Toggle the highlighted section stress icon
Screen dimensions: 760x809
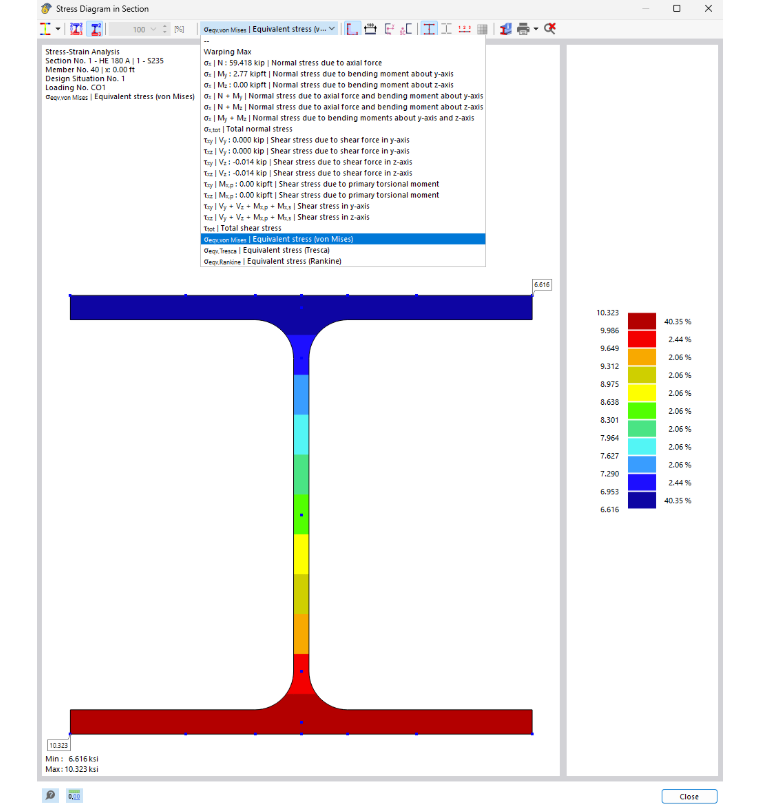tap(95, 29)
